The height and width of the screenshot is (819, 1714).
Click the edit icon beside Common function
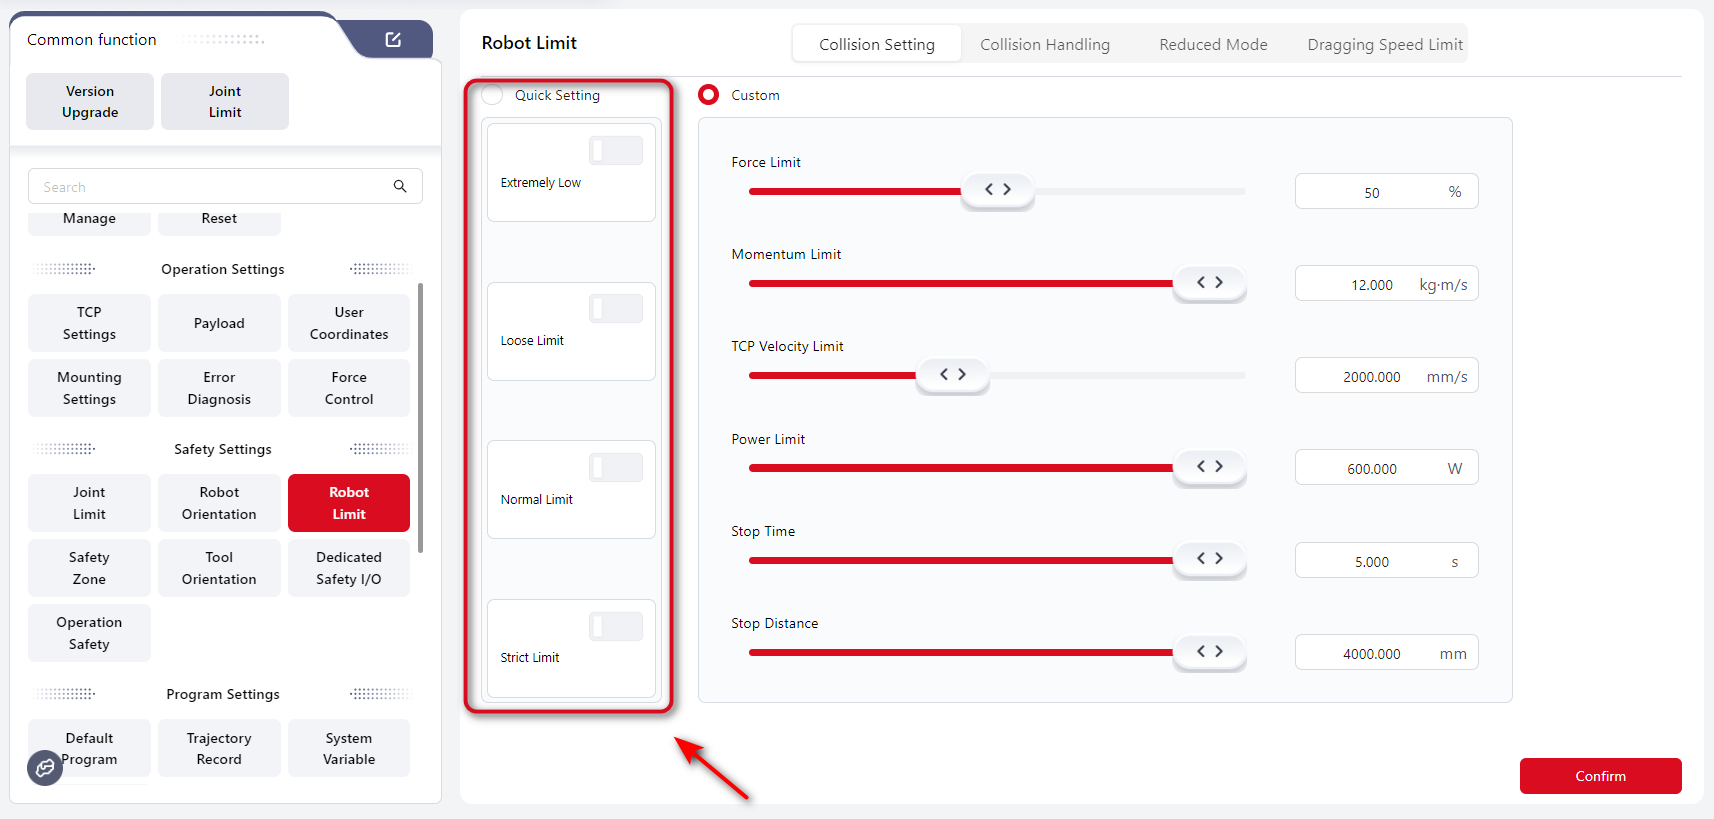point(393,39)
